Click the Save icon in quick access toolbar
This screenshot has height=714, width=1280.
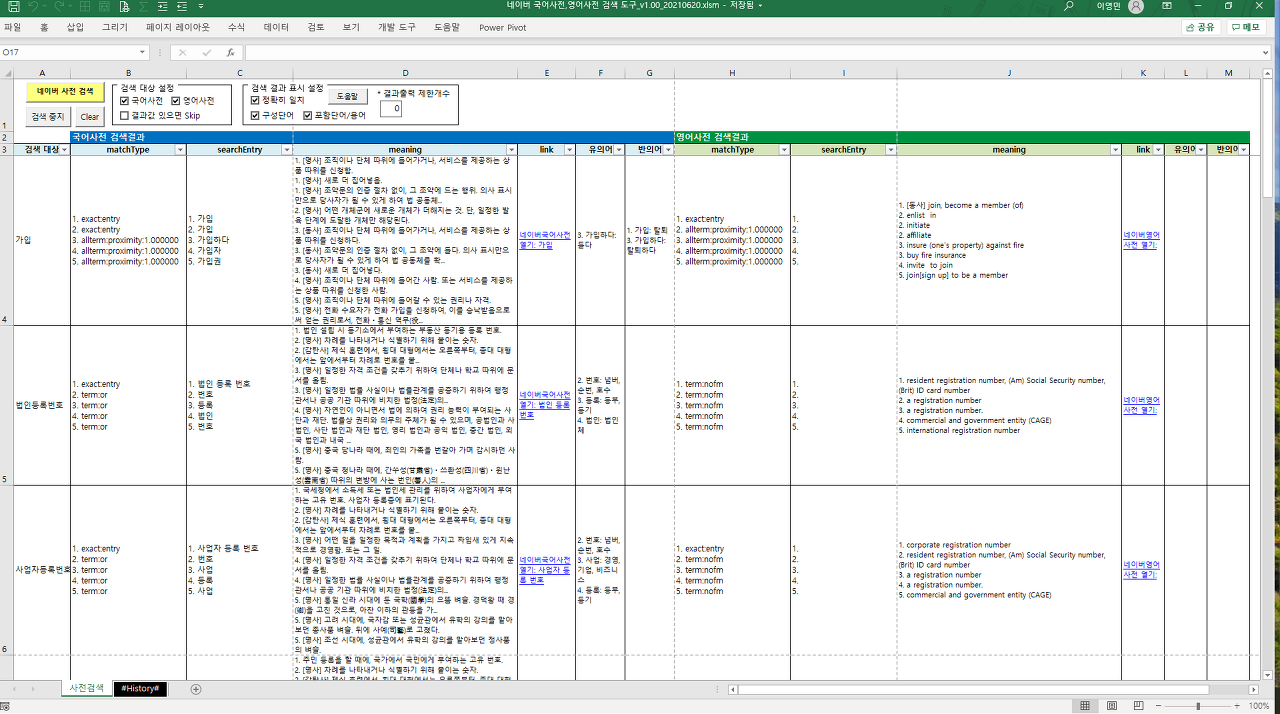tap(13, 7)
